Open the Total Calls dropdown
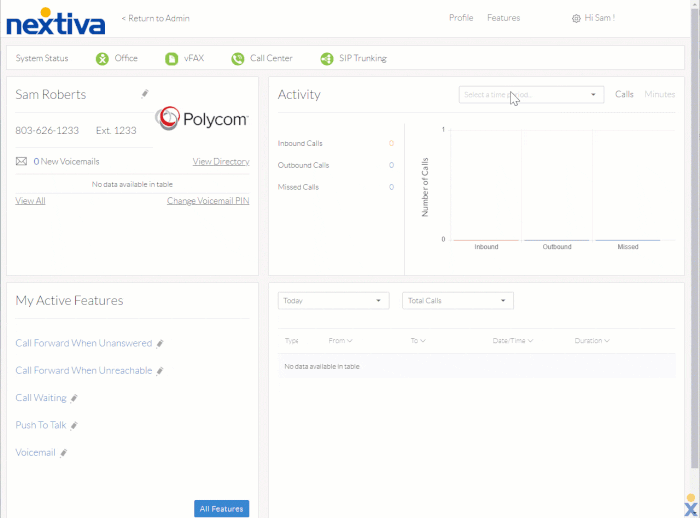Screen dimensions: 700x518 [x=458, y=301]
